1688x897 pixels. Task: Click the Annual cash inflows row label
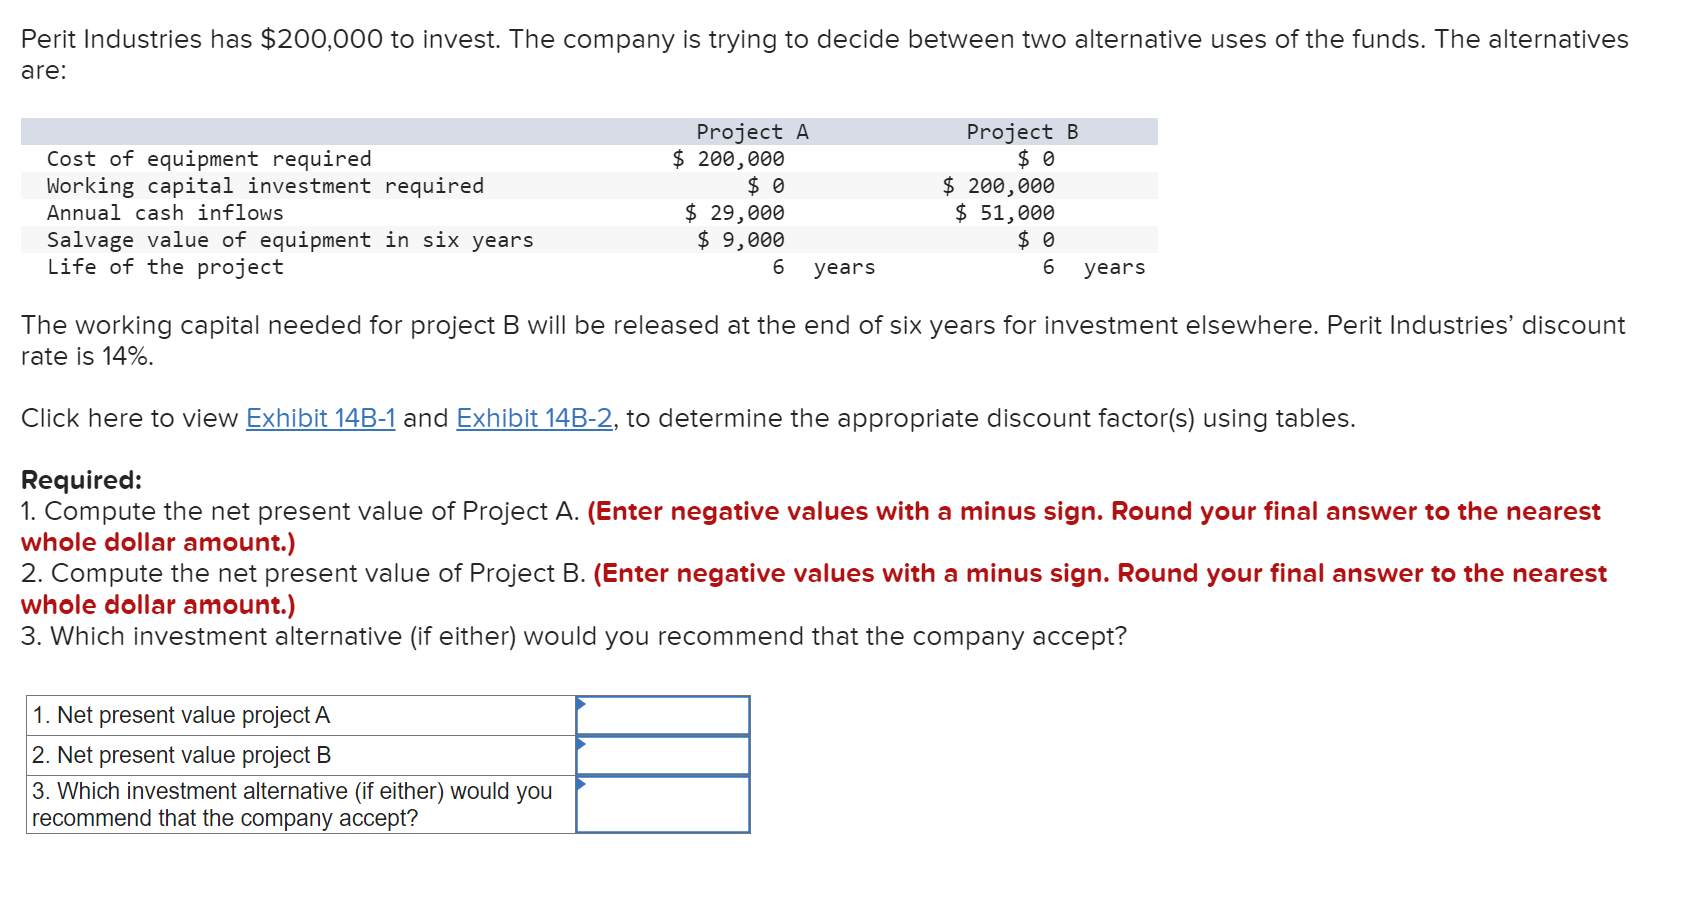pos(164,212)
